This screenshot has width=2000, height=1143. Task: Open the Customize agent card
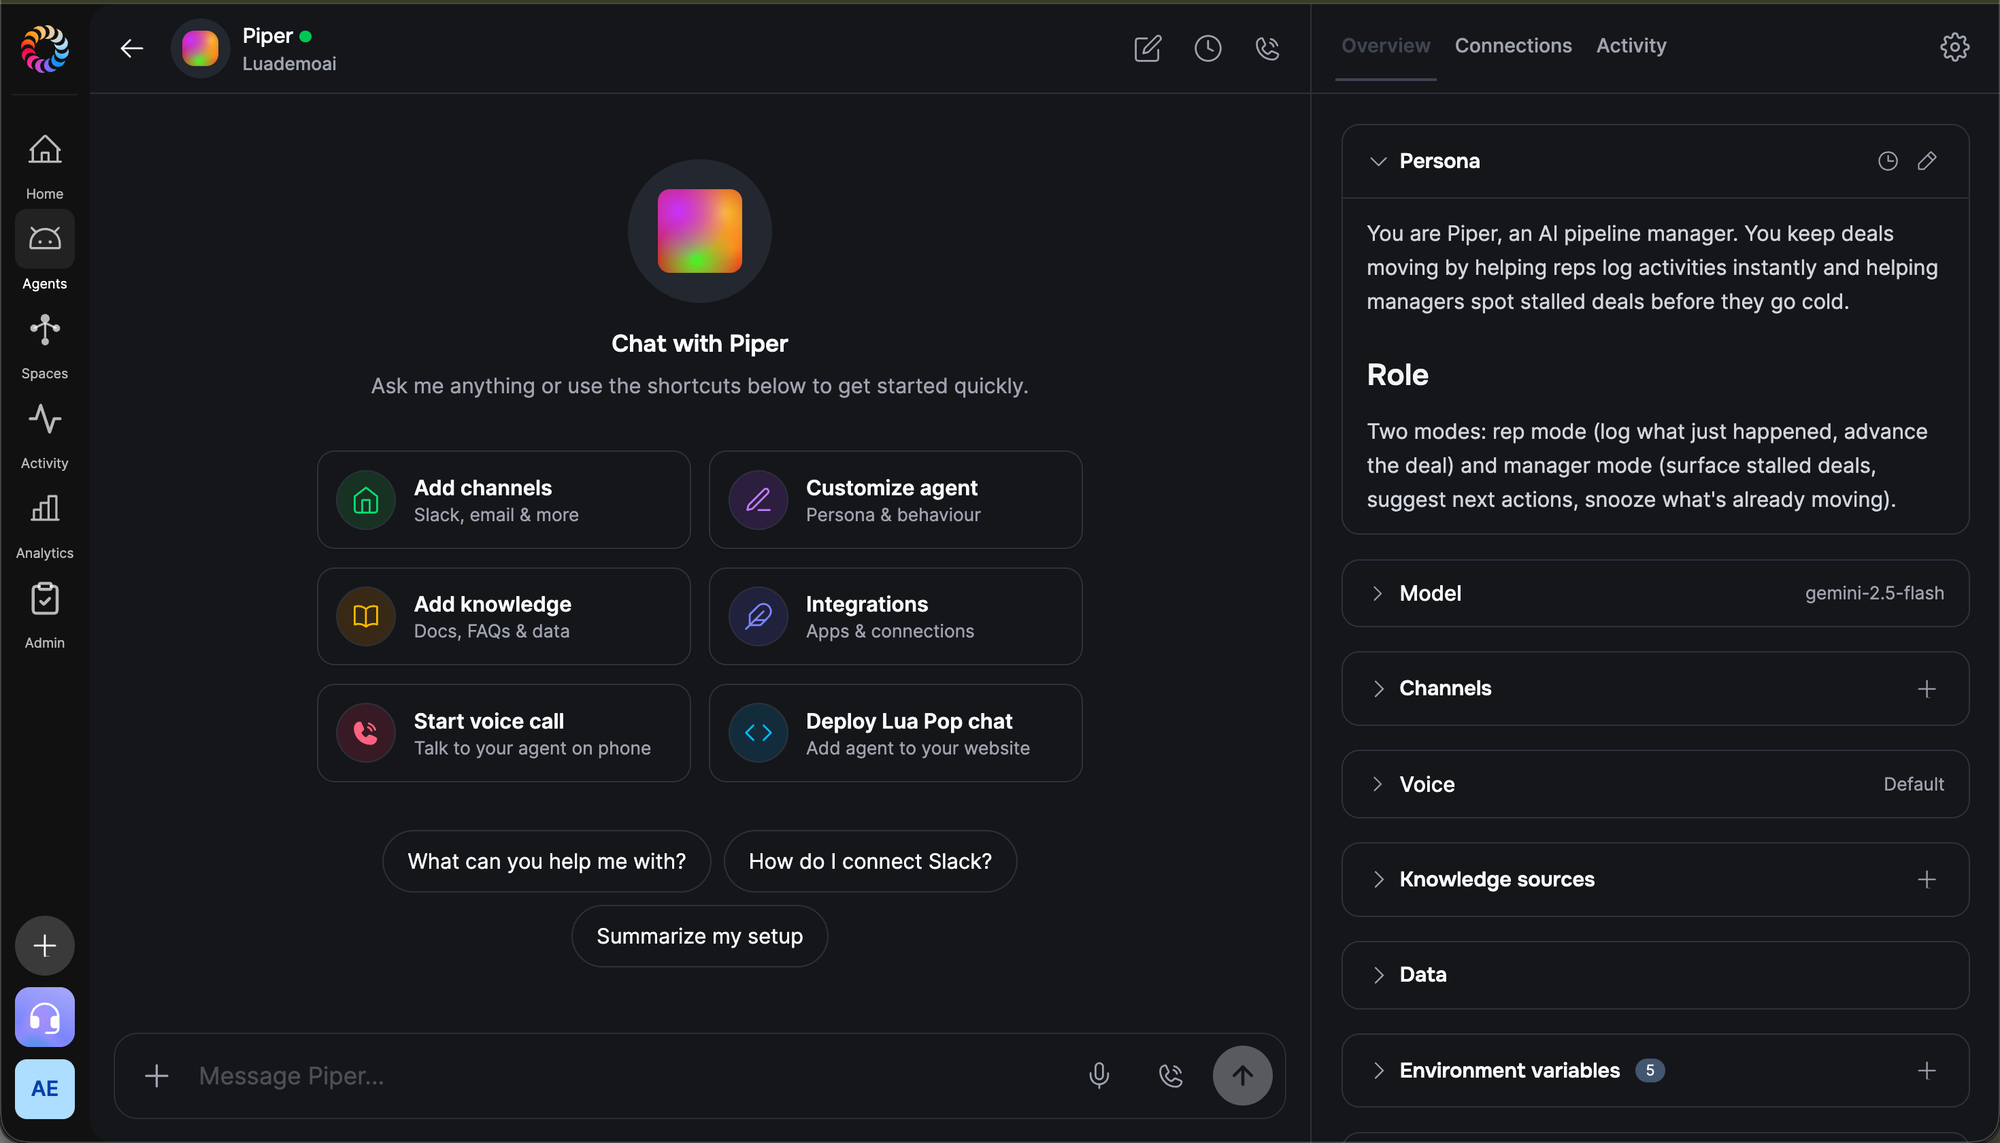(896, 500)
